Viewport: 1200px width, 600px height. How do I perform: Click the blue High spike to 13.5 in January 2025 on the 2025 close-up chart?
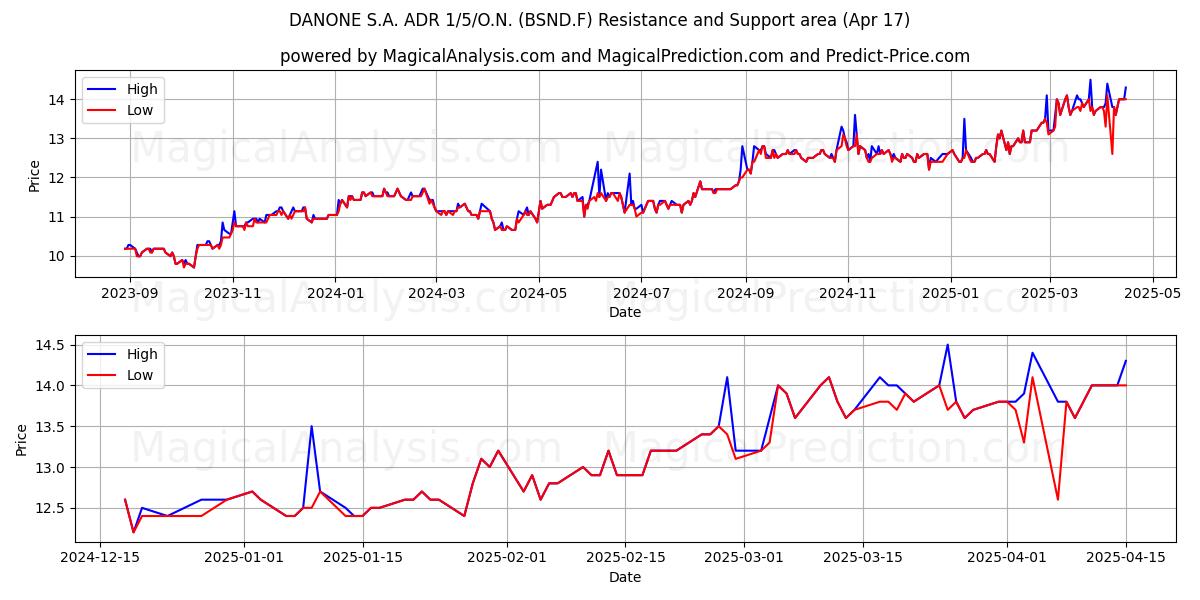tap(311, 427)
